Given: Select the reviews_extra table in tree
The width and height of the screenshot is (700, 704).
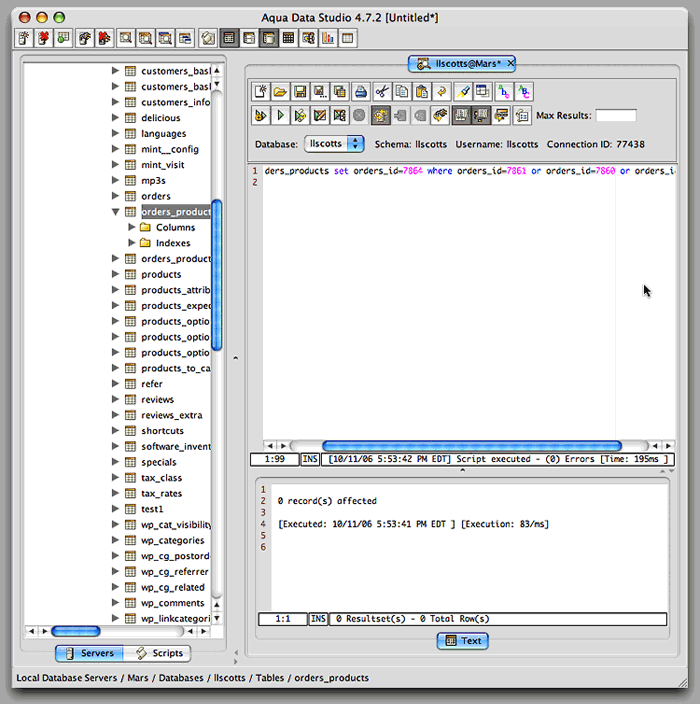Looking at the screenshot, I should click(172, 415).
